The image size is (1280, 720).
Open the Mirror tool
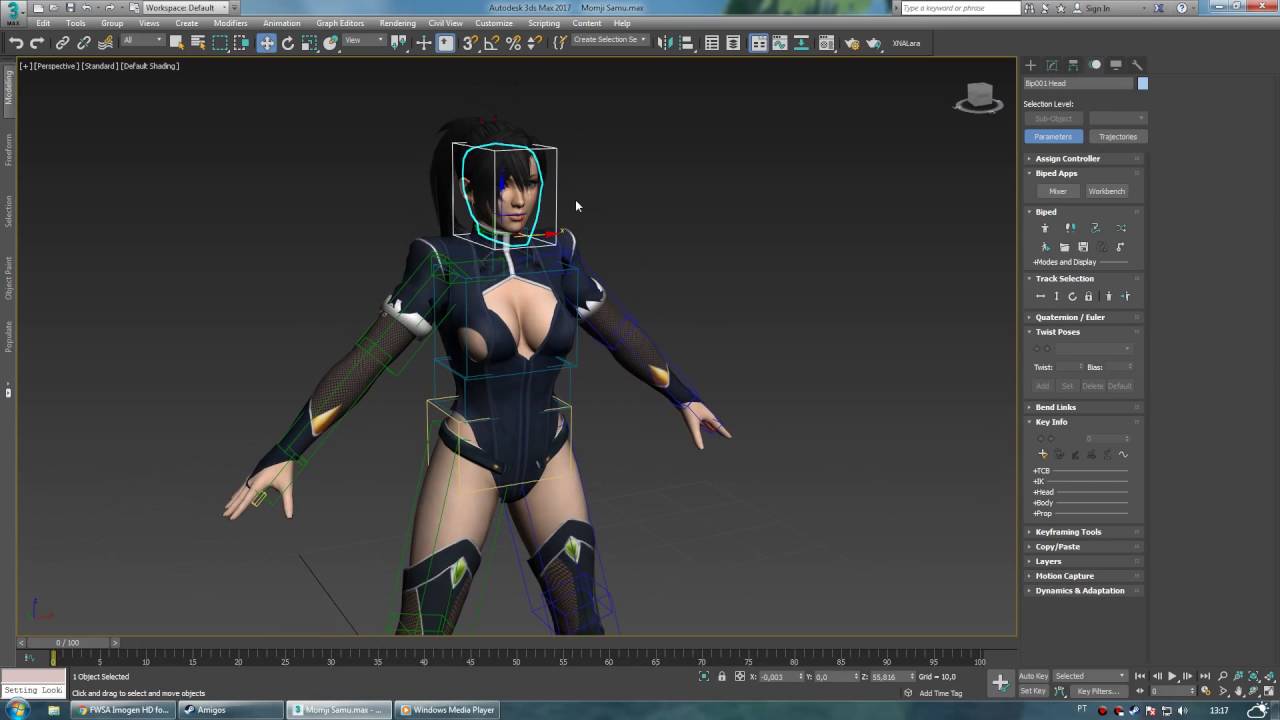tap(665, 43)
